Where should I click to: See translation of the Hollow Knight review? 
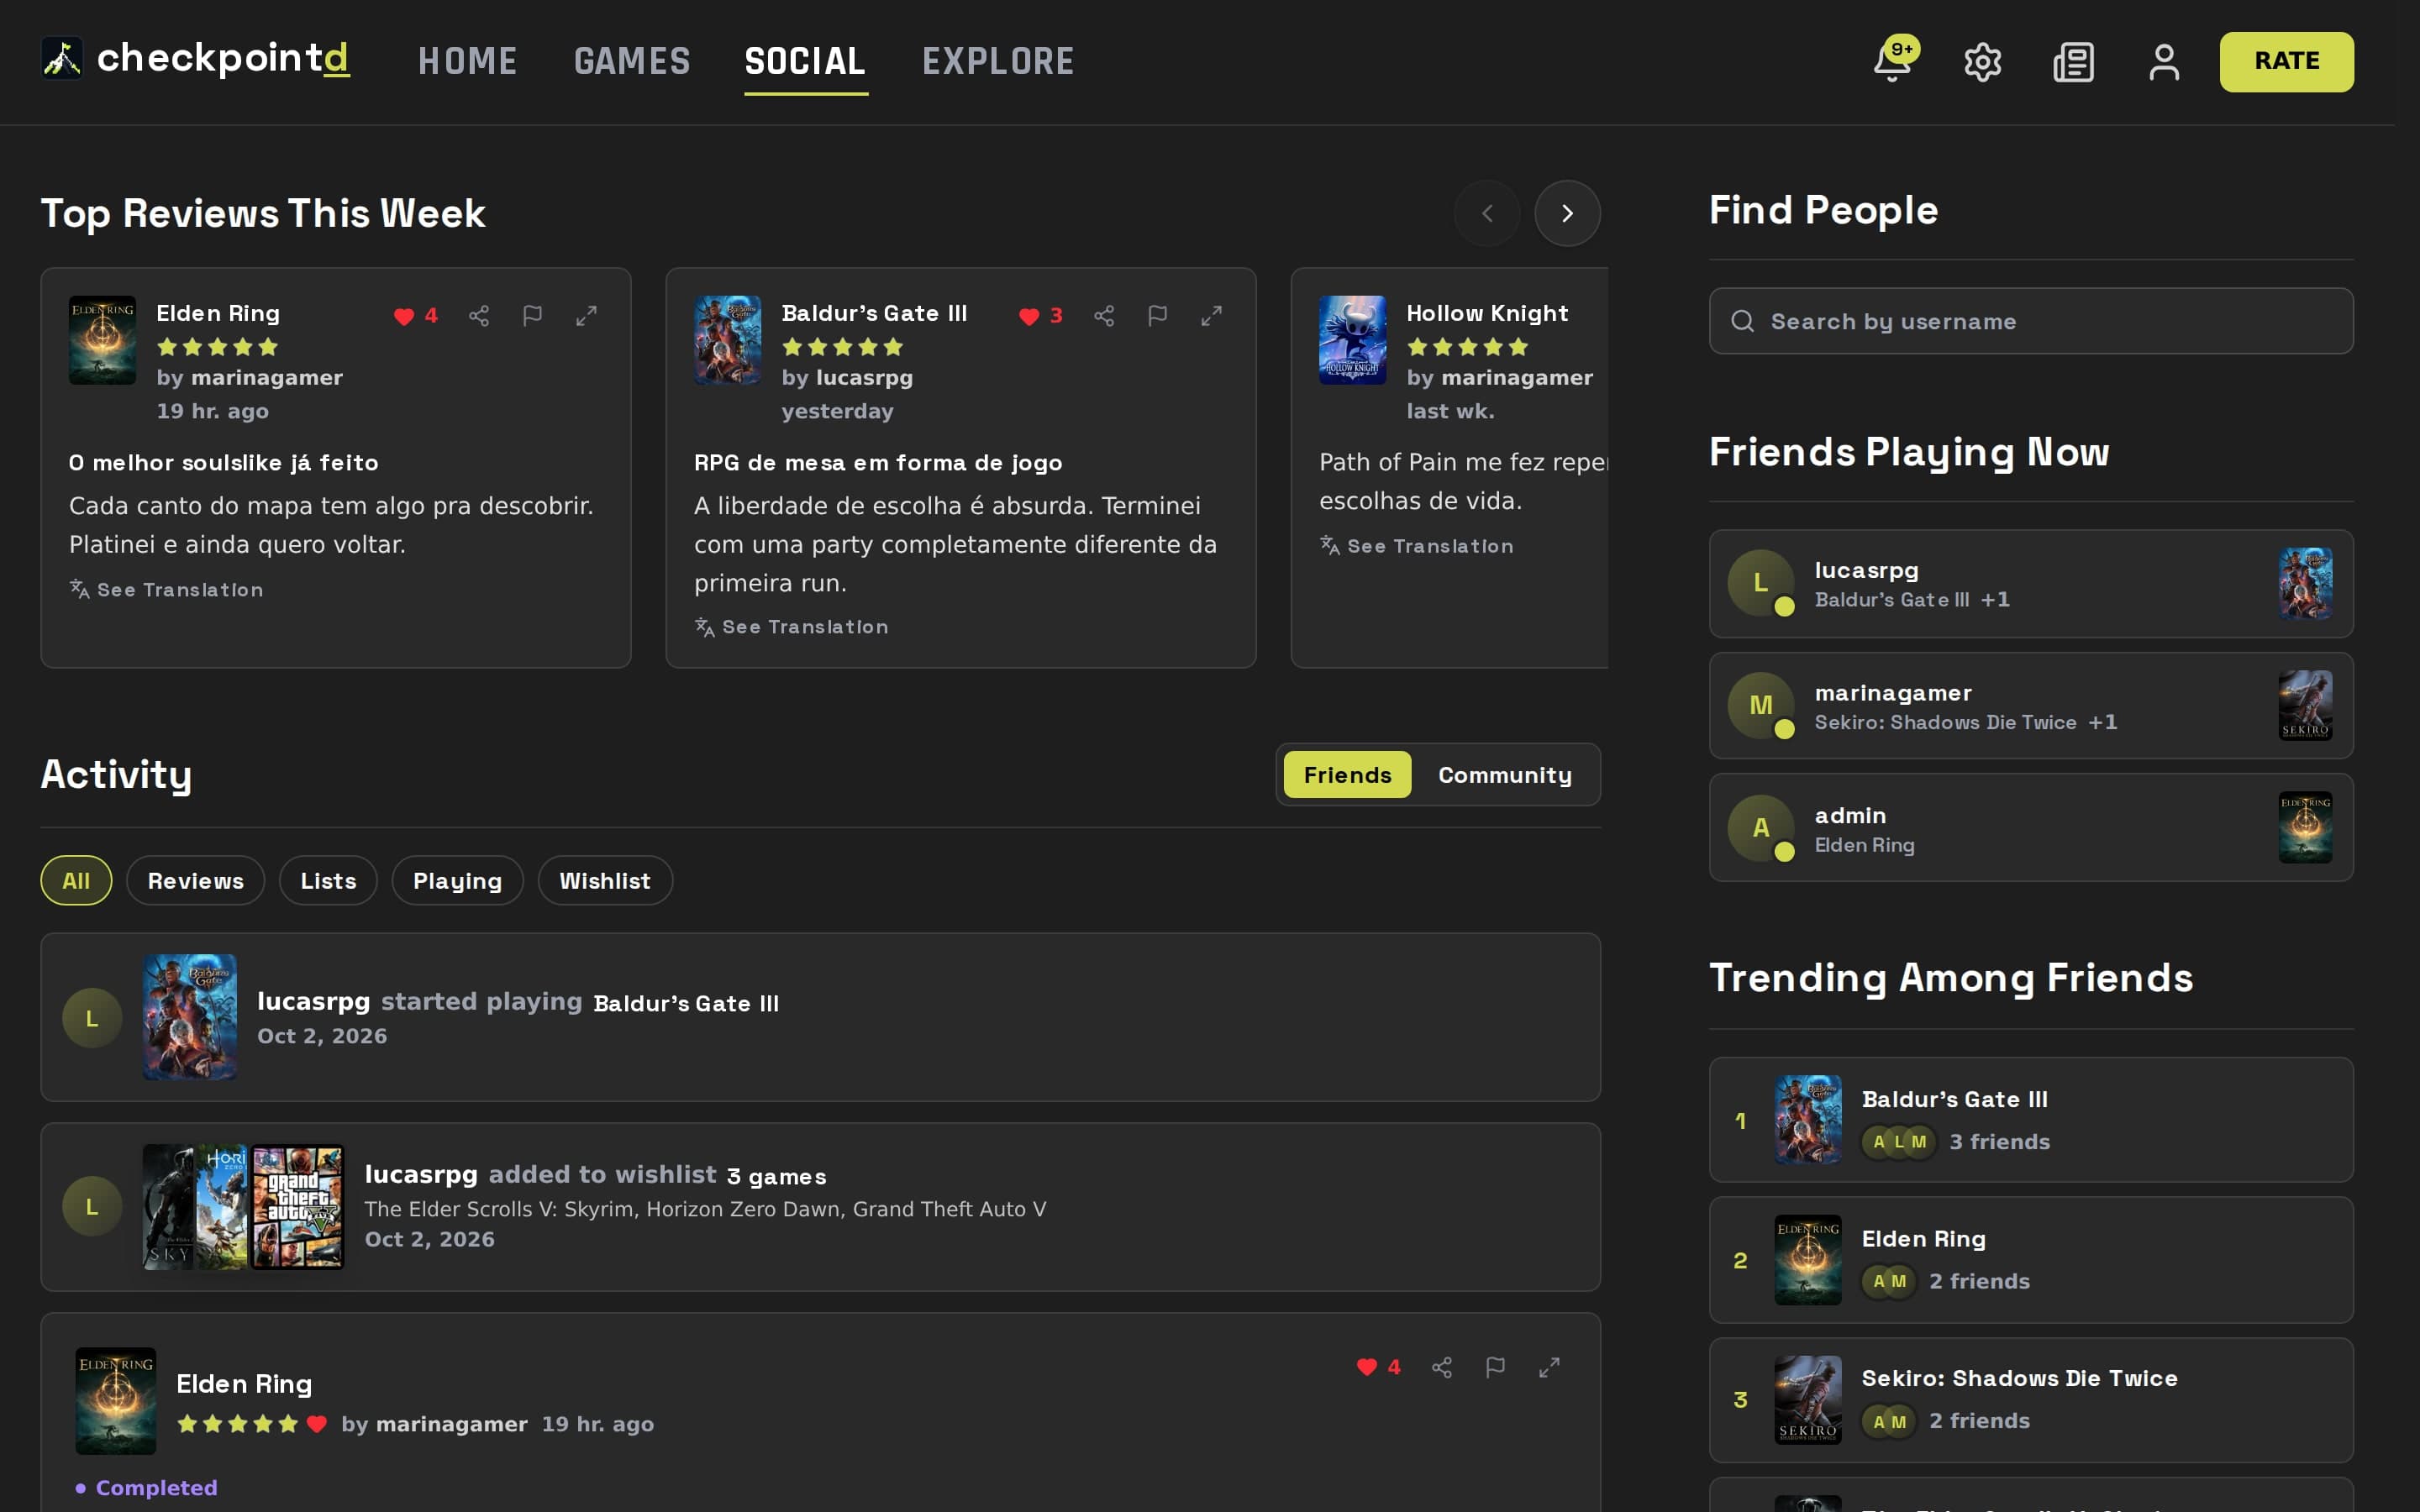click(x=1416, y=546)
